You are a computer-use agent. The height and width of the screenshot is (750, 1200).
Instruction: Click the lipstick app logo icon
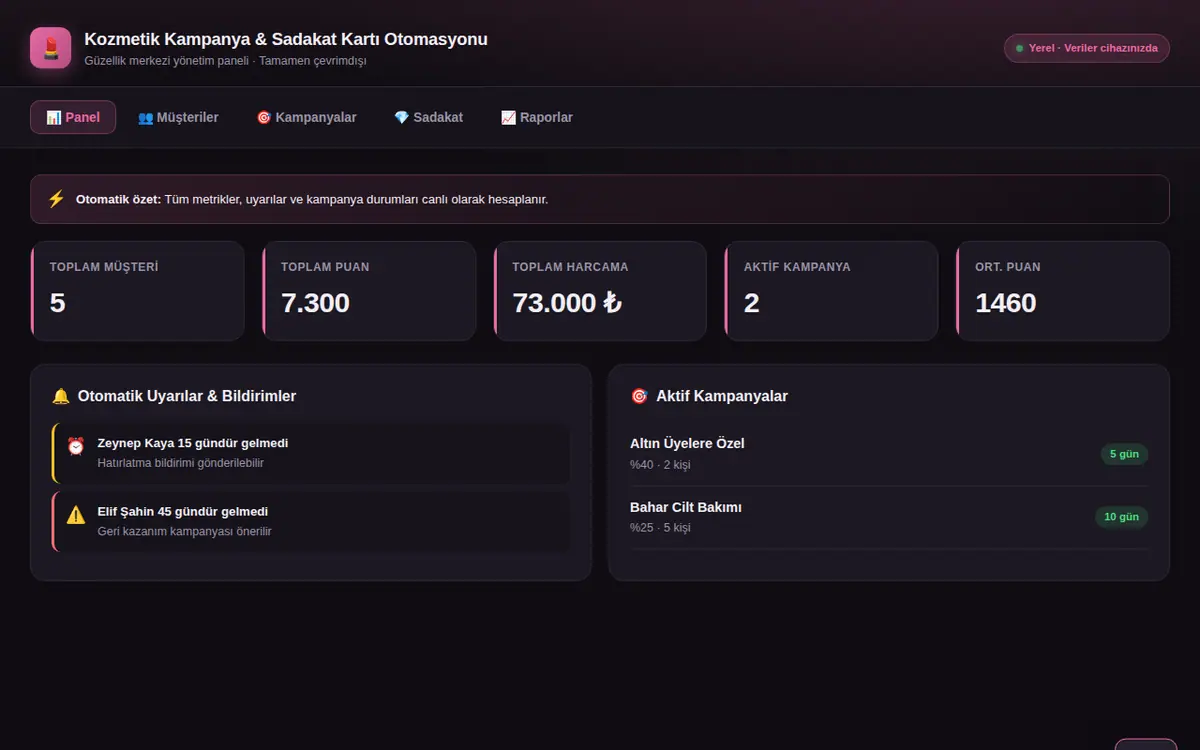(50, 48)
